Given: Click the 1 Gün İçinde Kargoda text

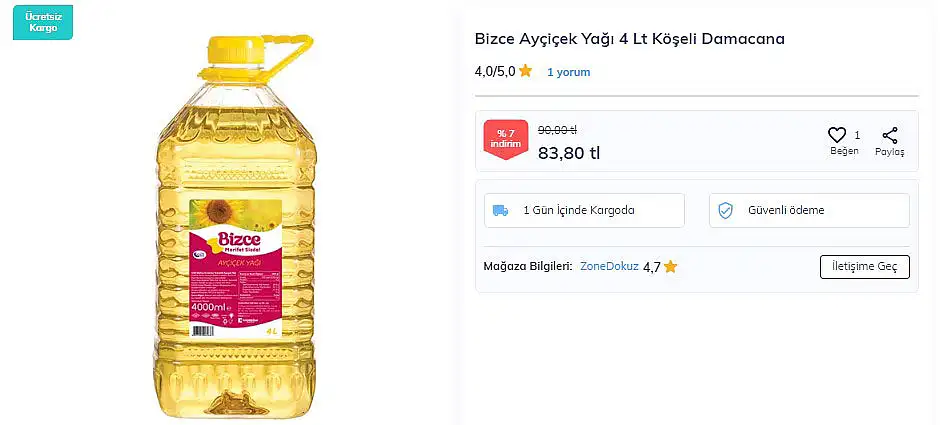Looking at the screenshot, I should pos(579,210).
